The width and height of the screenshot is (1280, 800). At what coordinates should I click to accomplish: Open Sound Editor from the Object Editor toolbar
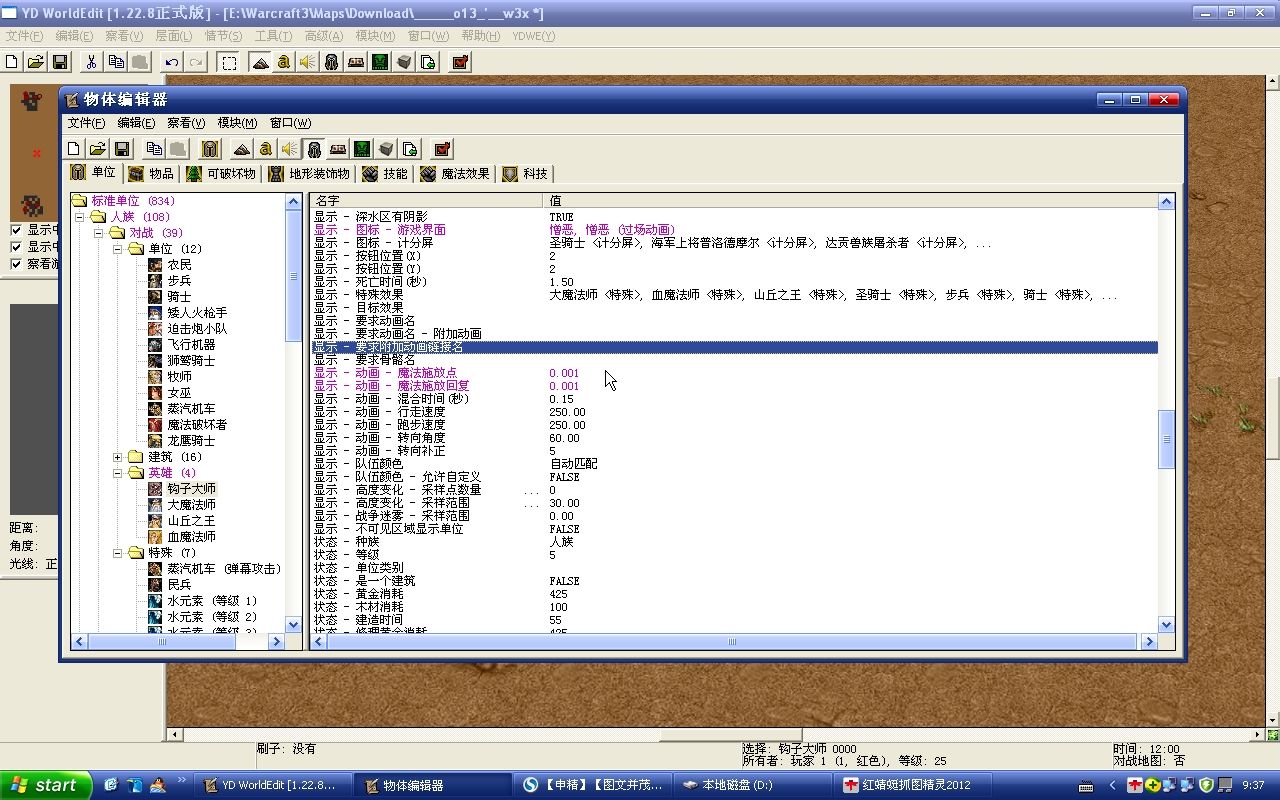pos(289,149)
